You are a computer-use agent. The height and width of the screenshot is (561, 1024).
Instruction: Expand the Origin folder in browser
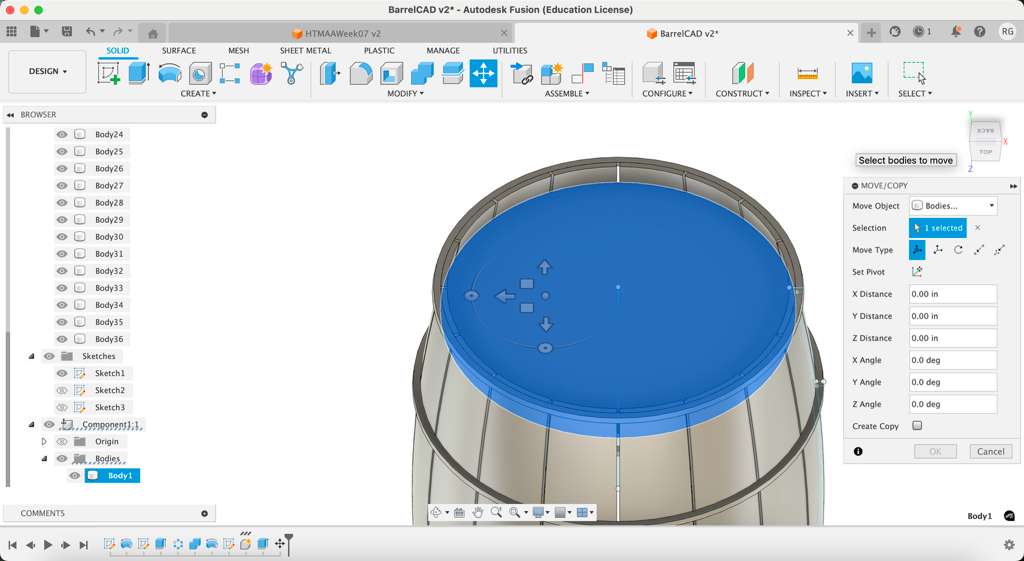click(44, 441)
